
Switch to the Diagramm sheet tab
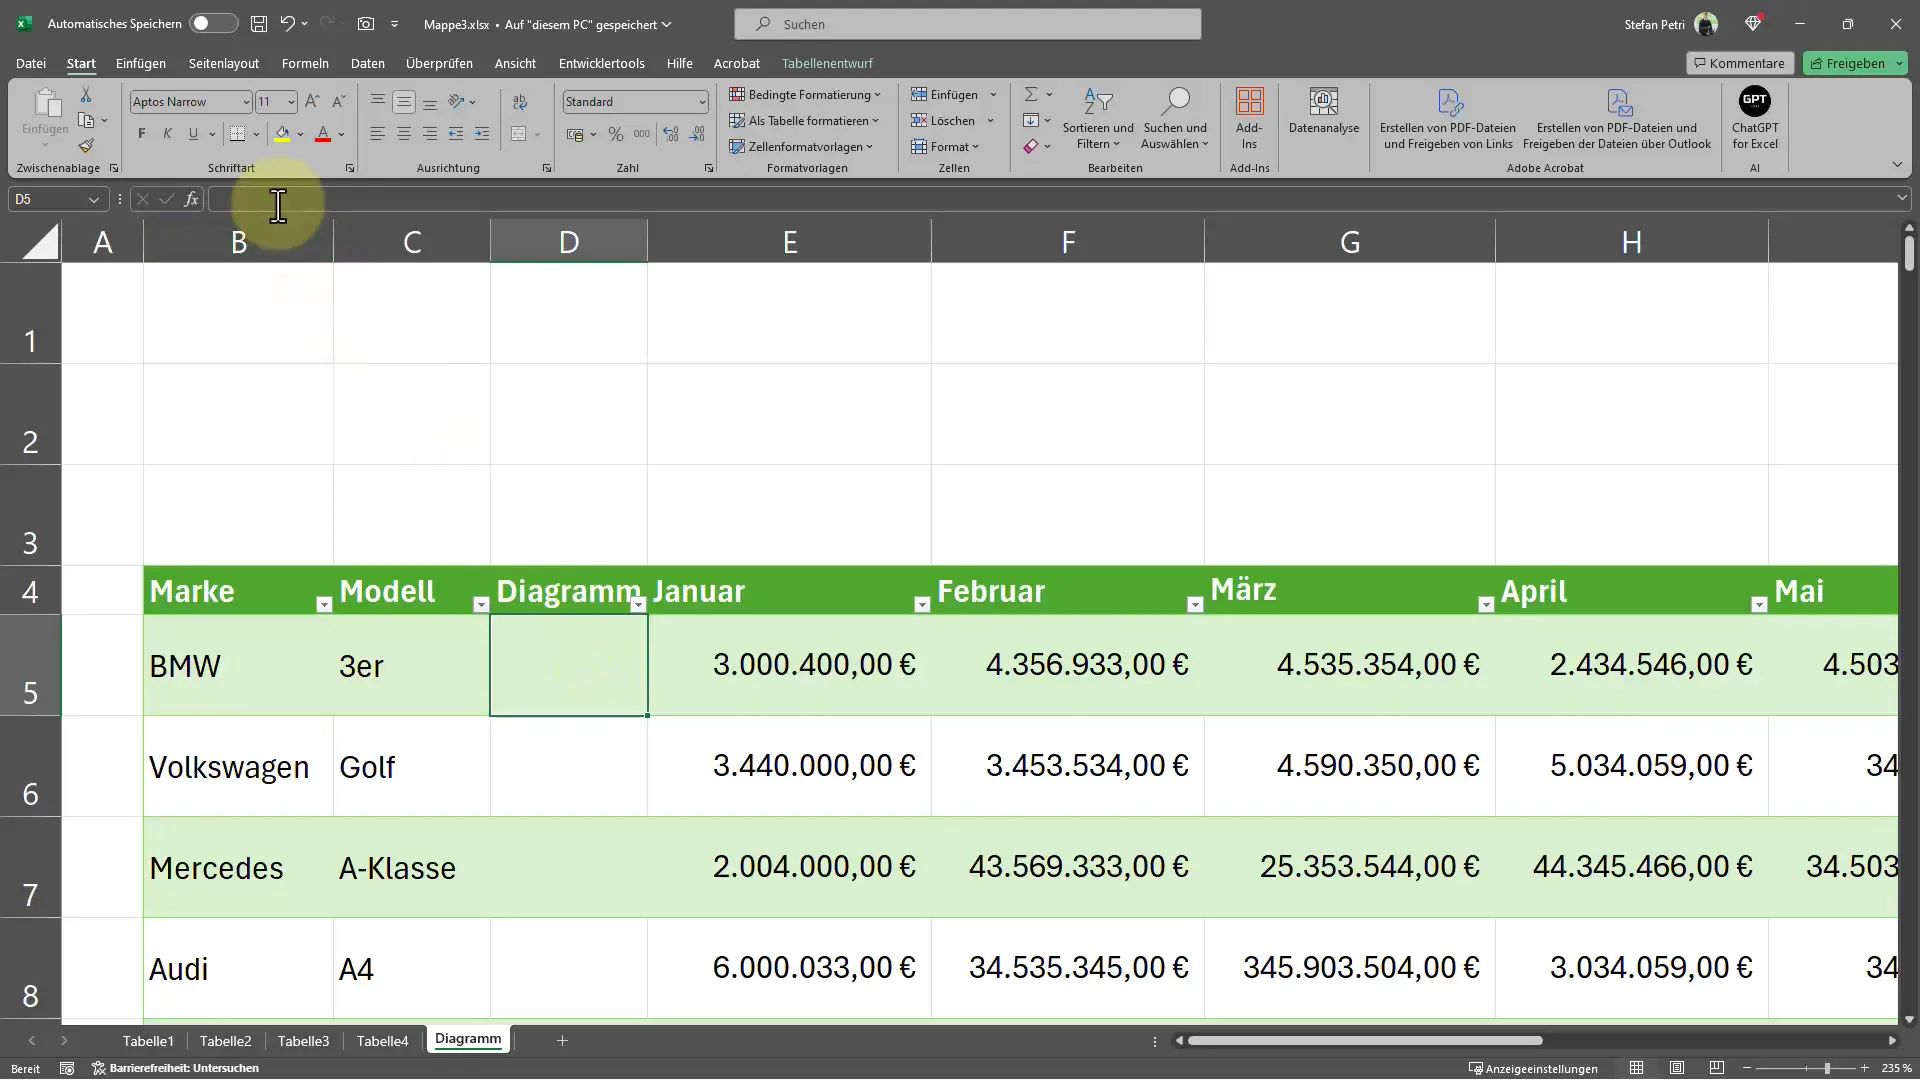pos(469,1040)
